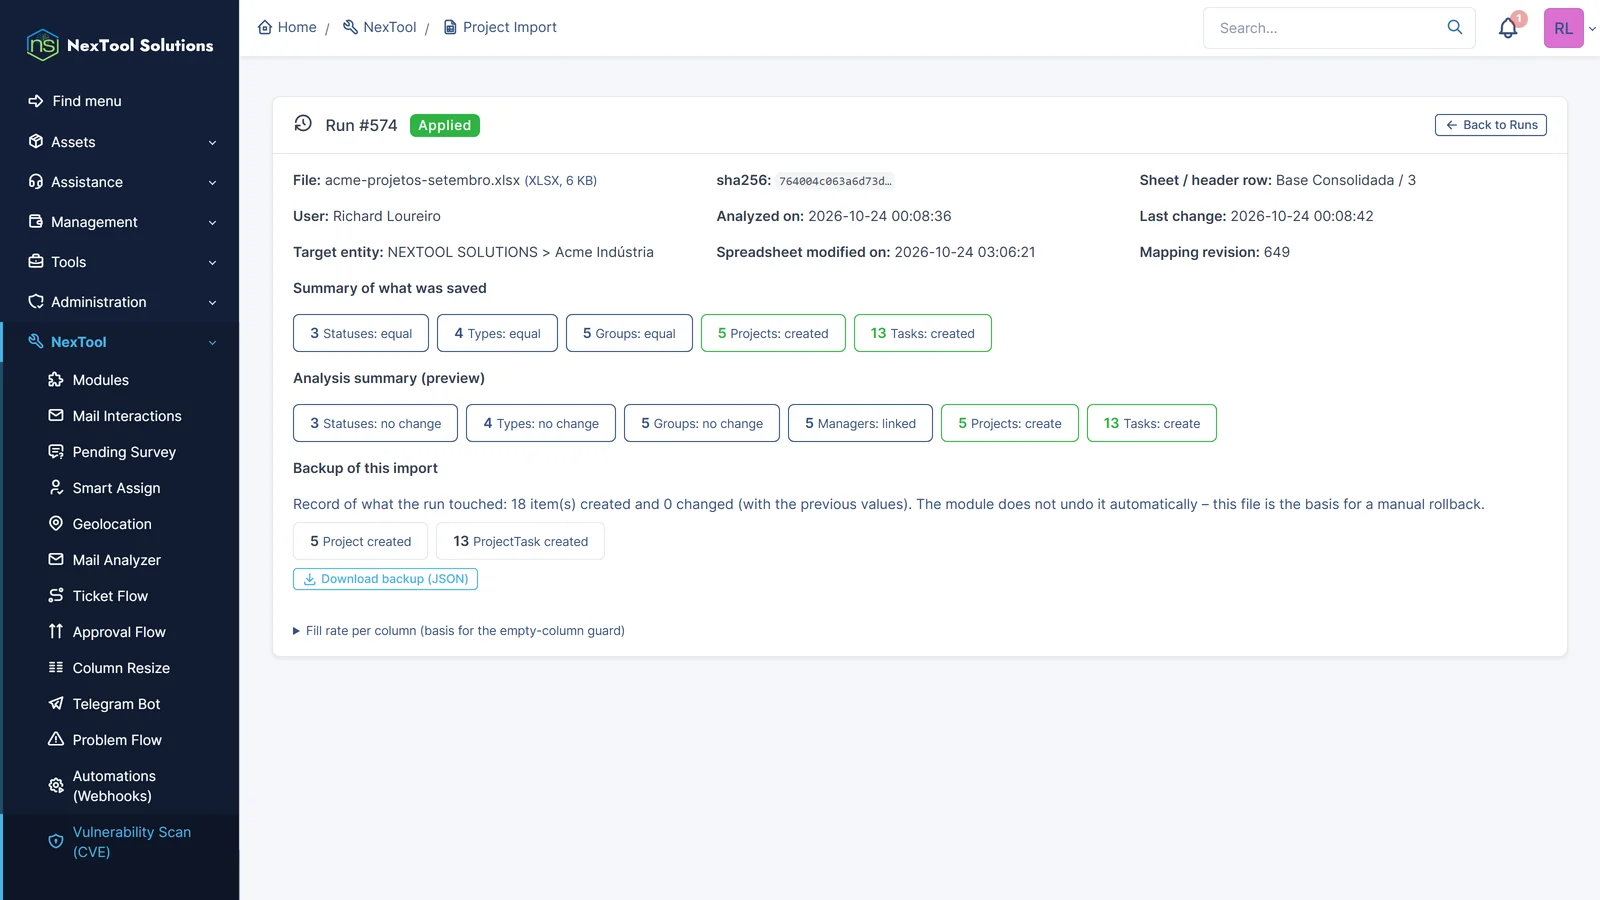
Task: Click the Pending Survey icon
Action: point(56,452)
